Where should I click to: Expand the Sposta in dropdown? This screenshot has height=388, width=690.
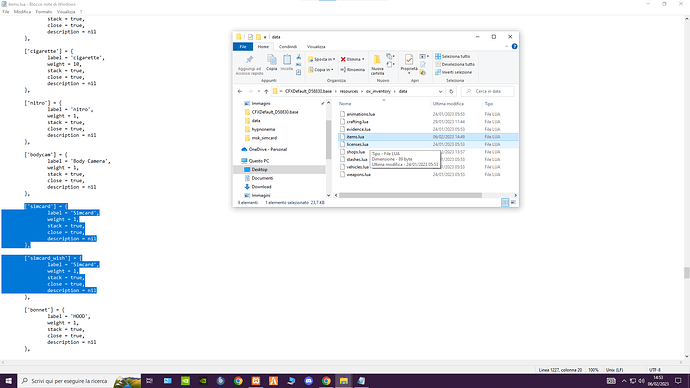pyautogui.click(x=334, y=59)
